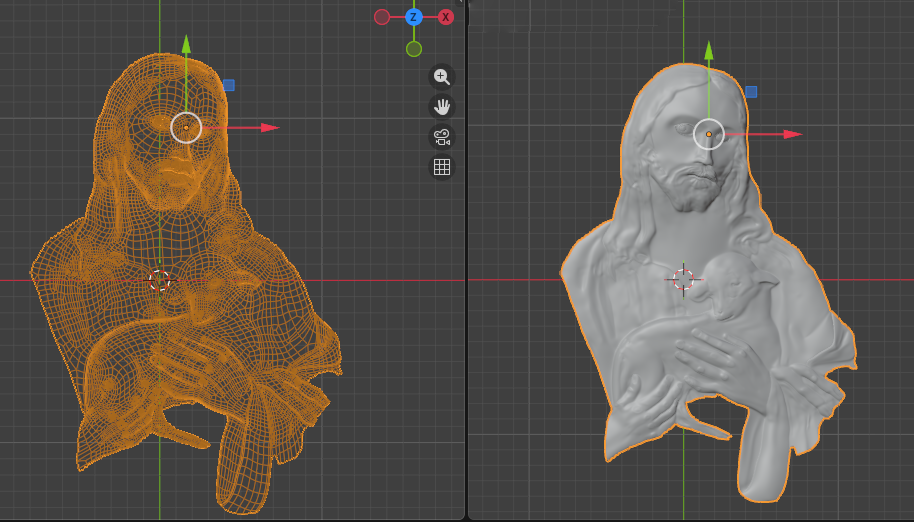
Task: Click white move circle on wireframe head
Action: [x=186, y=128]
